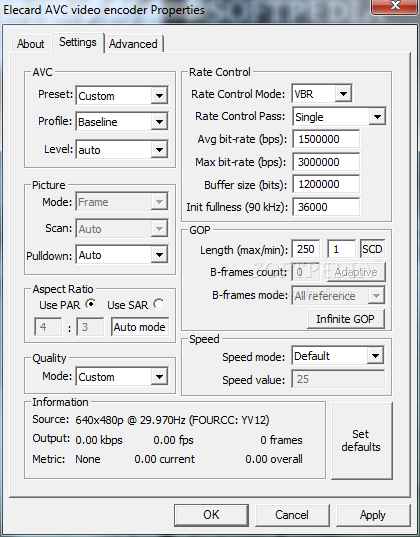Click the Buffer size input field
420x537 pixels.
(x=326, y=184)
